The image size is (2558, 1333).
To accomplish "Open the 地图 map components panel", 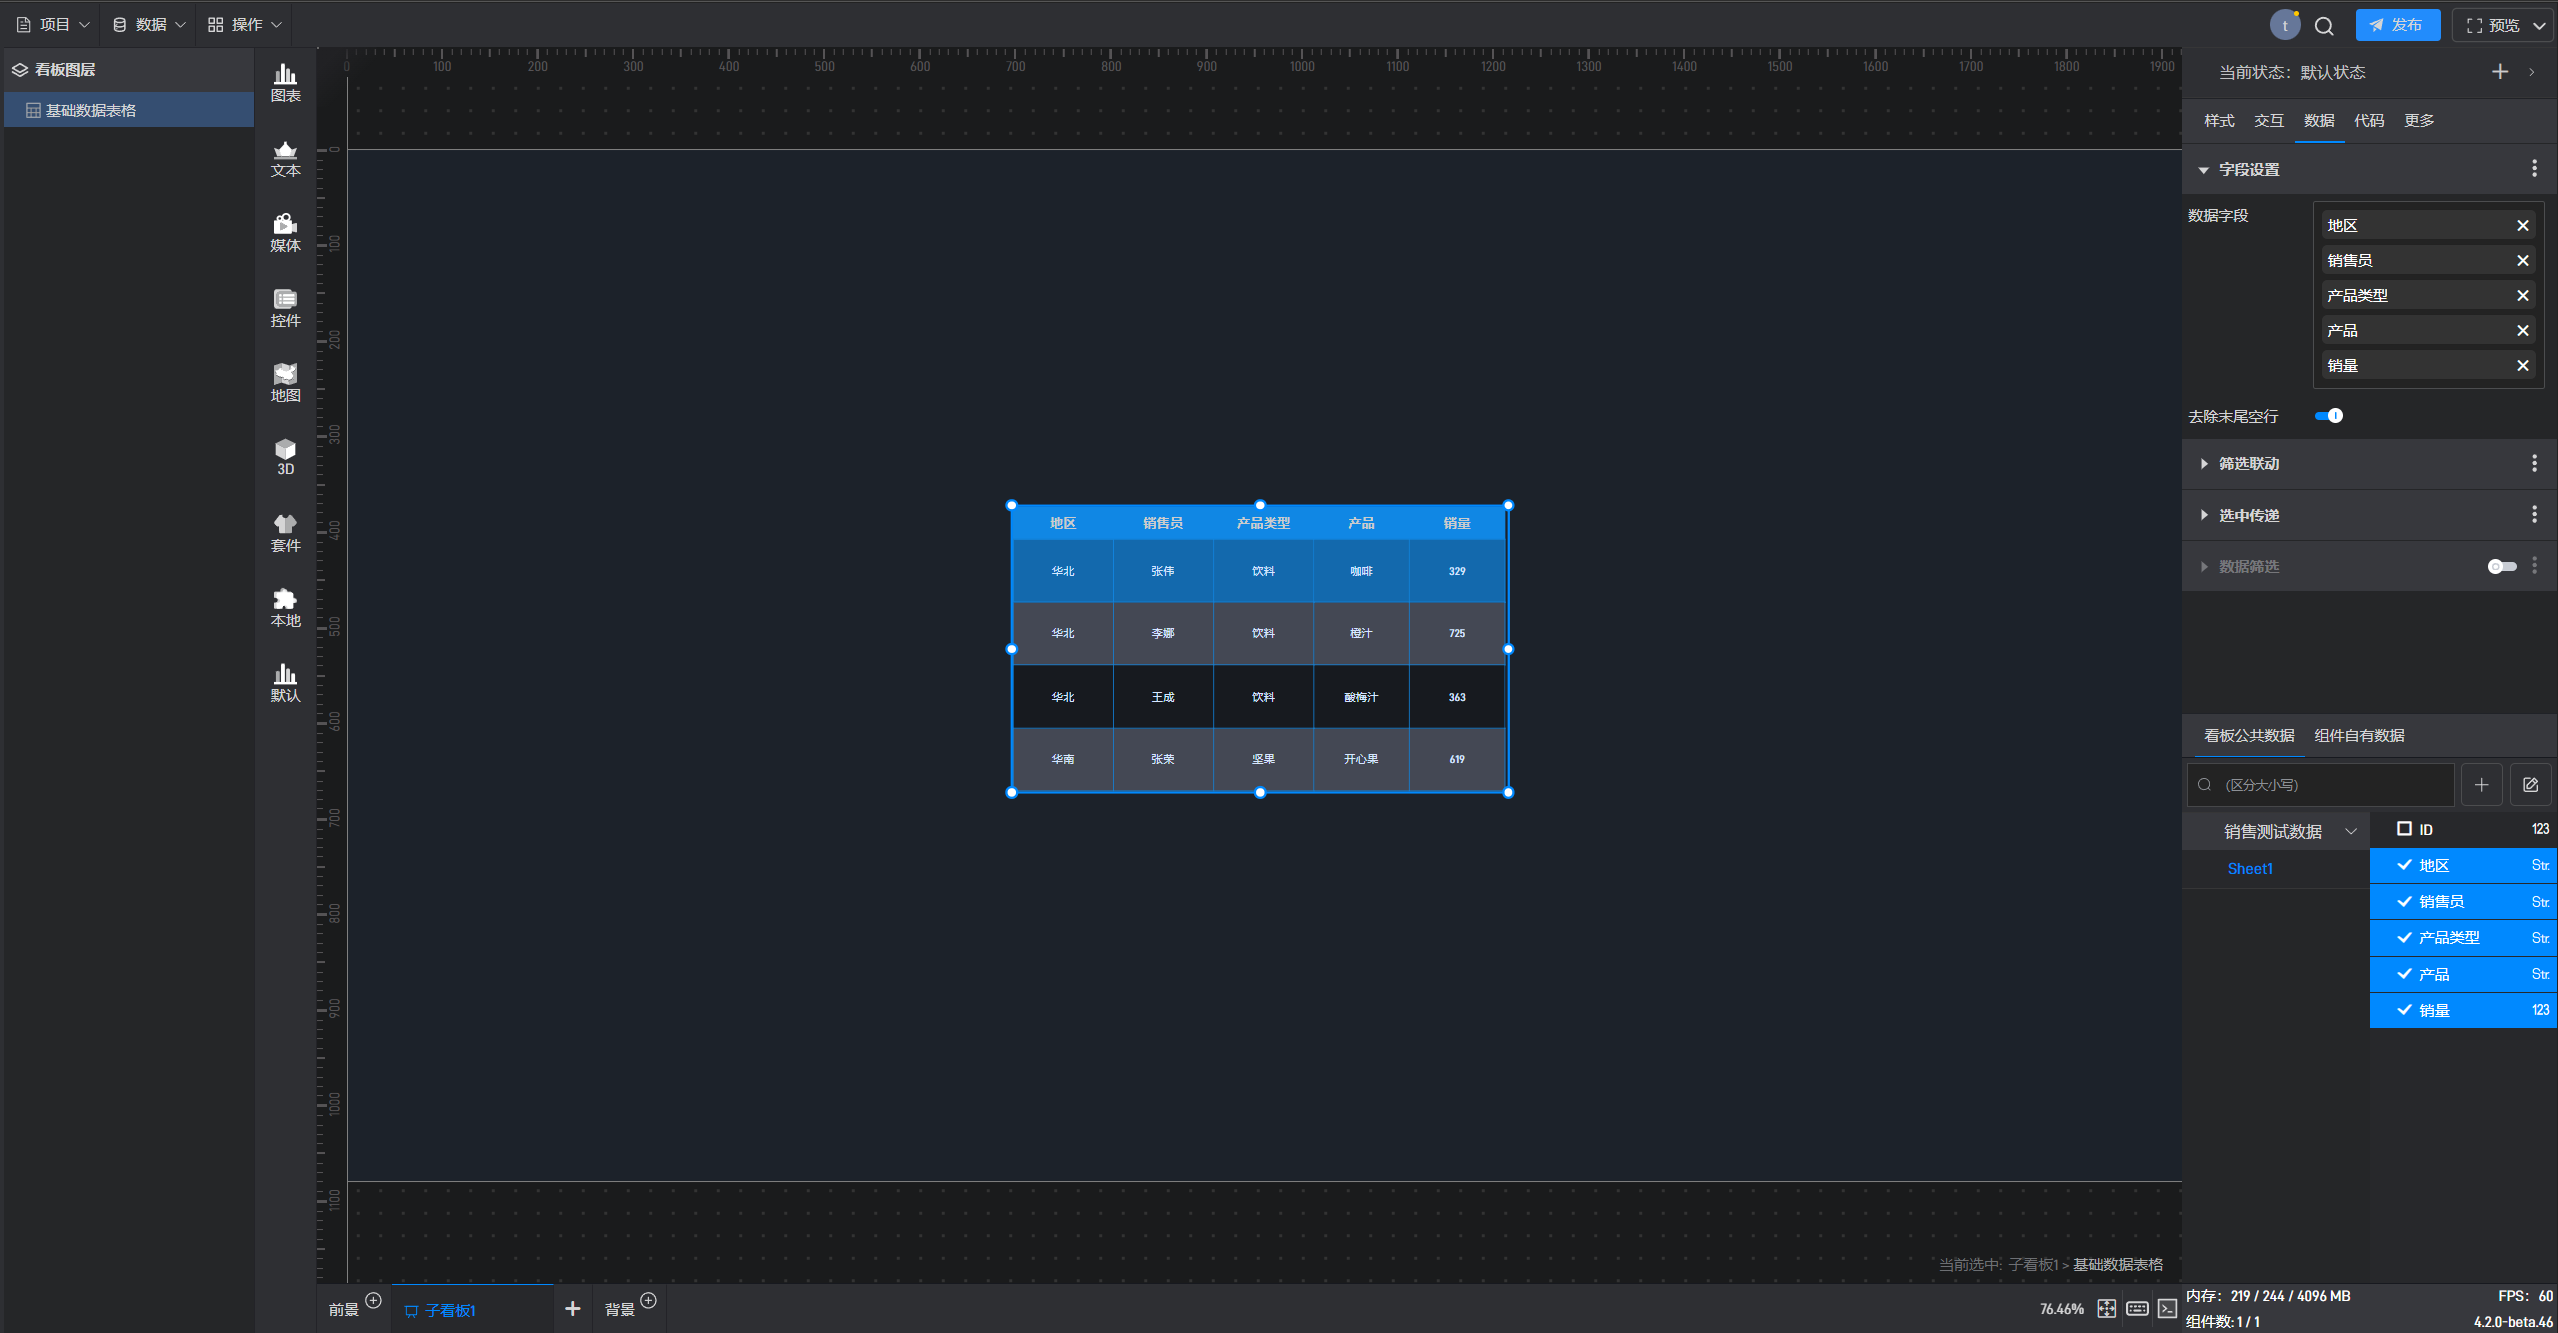I will (285, 382).
